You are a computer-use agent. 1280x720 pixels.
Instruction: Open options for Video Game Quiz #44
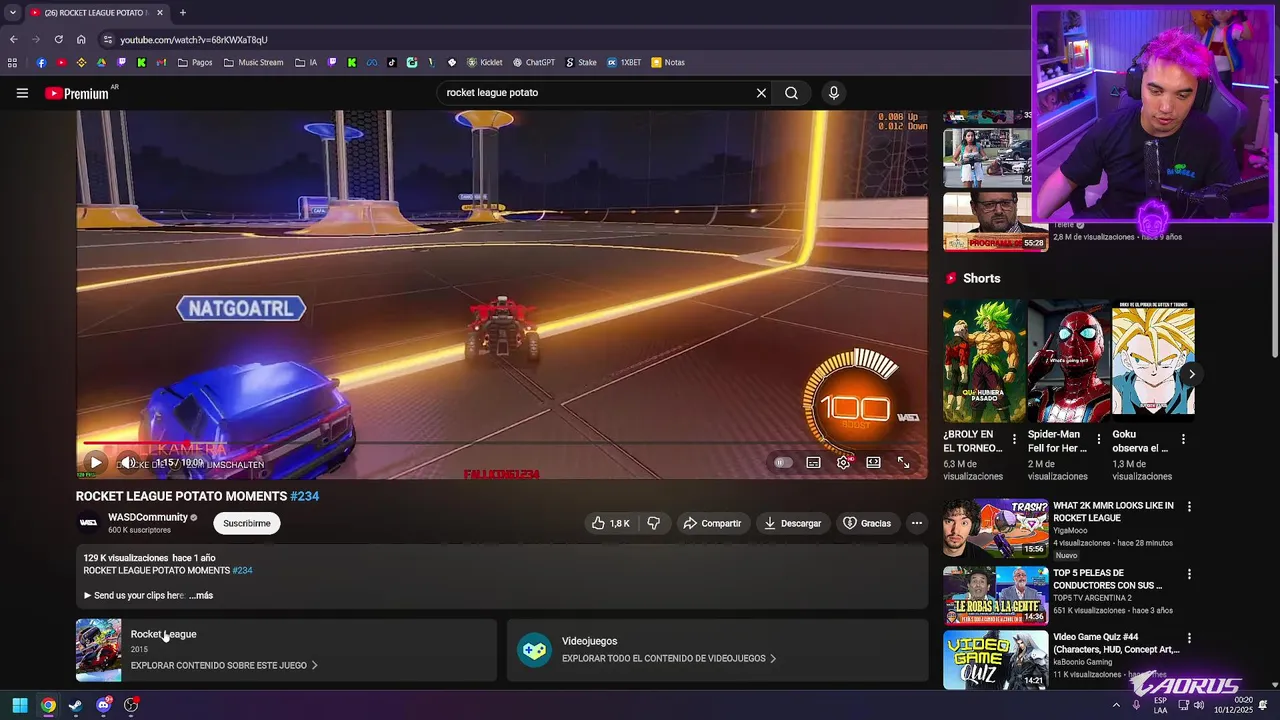[1189, 638]
